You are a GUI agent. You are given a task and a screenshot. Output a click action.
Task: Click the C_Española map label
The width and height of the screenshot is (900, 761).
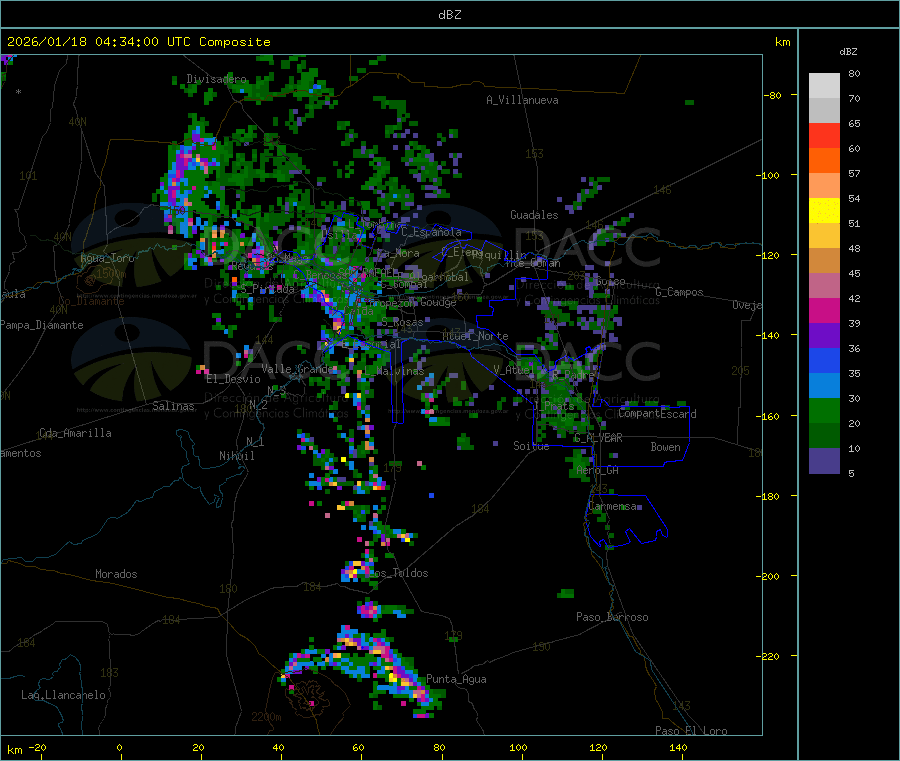pyautogui.click(x=431, y=232)
